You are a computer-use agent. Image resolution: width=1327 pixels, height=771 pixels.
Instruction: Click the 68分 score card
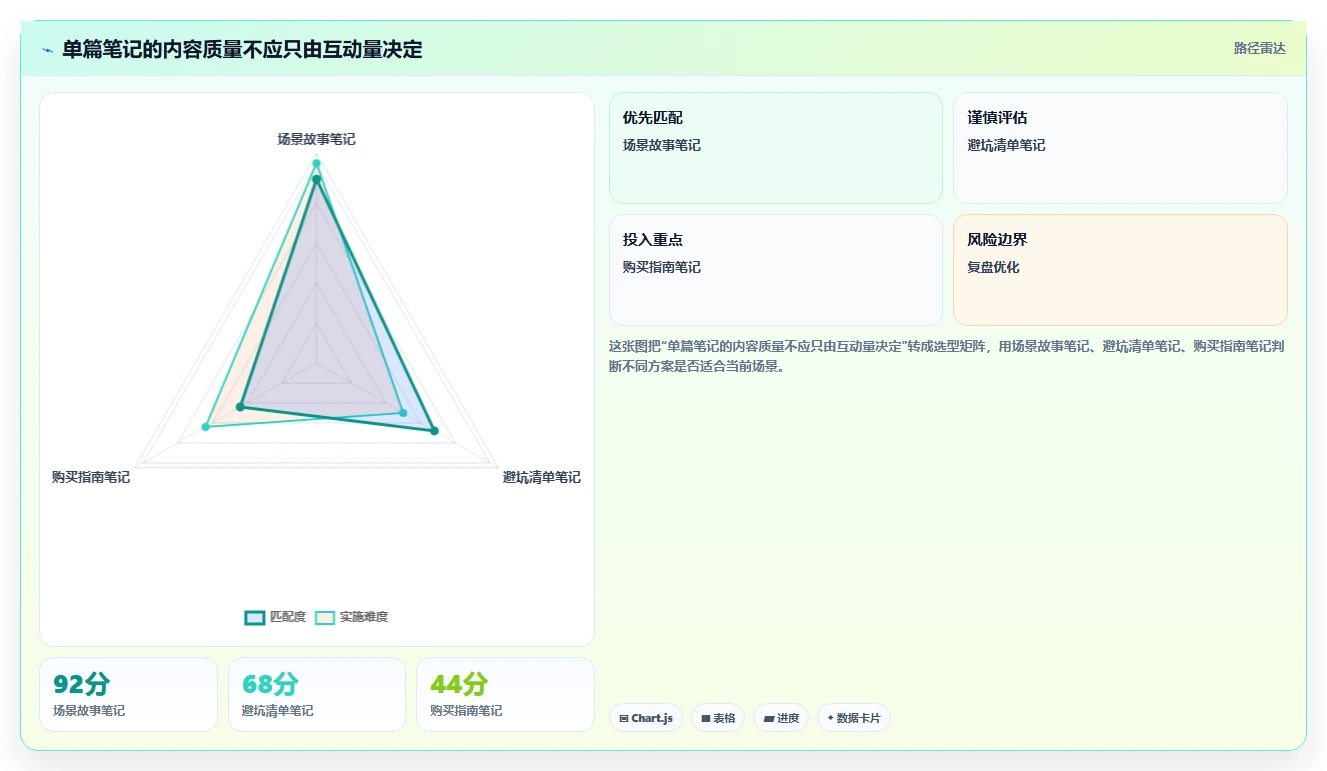coord(317,694)
